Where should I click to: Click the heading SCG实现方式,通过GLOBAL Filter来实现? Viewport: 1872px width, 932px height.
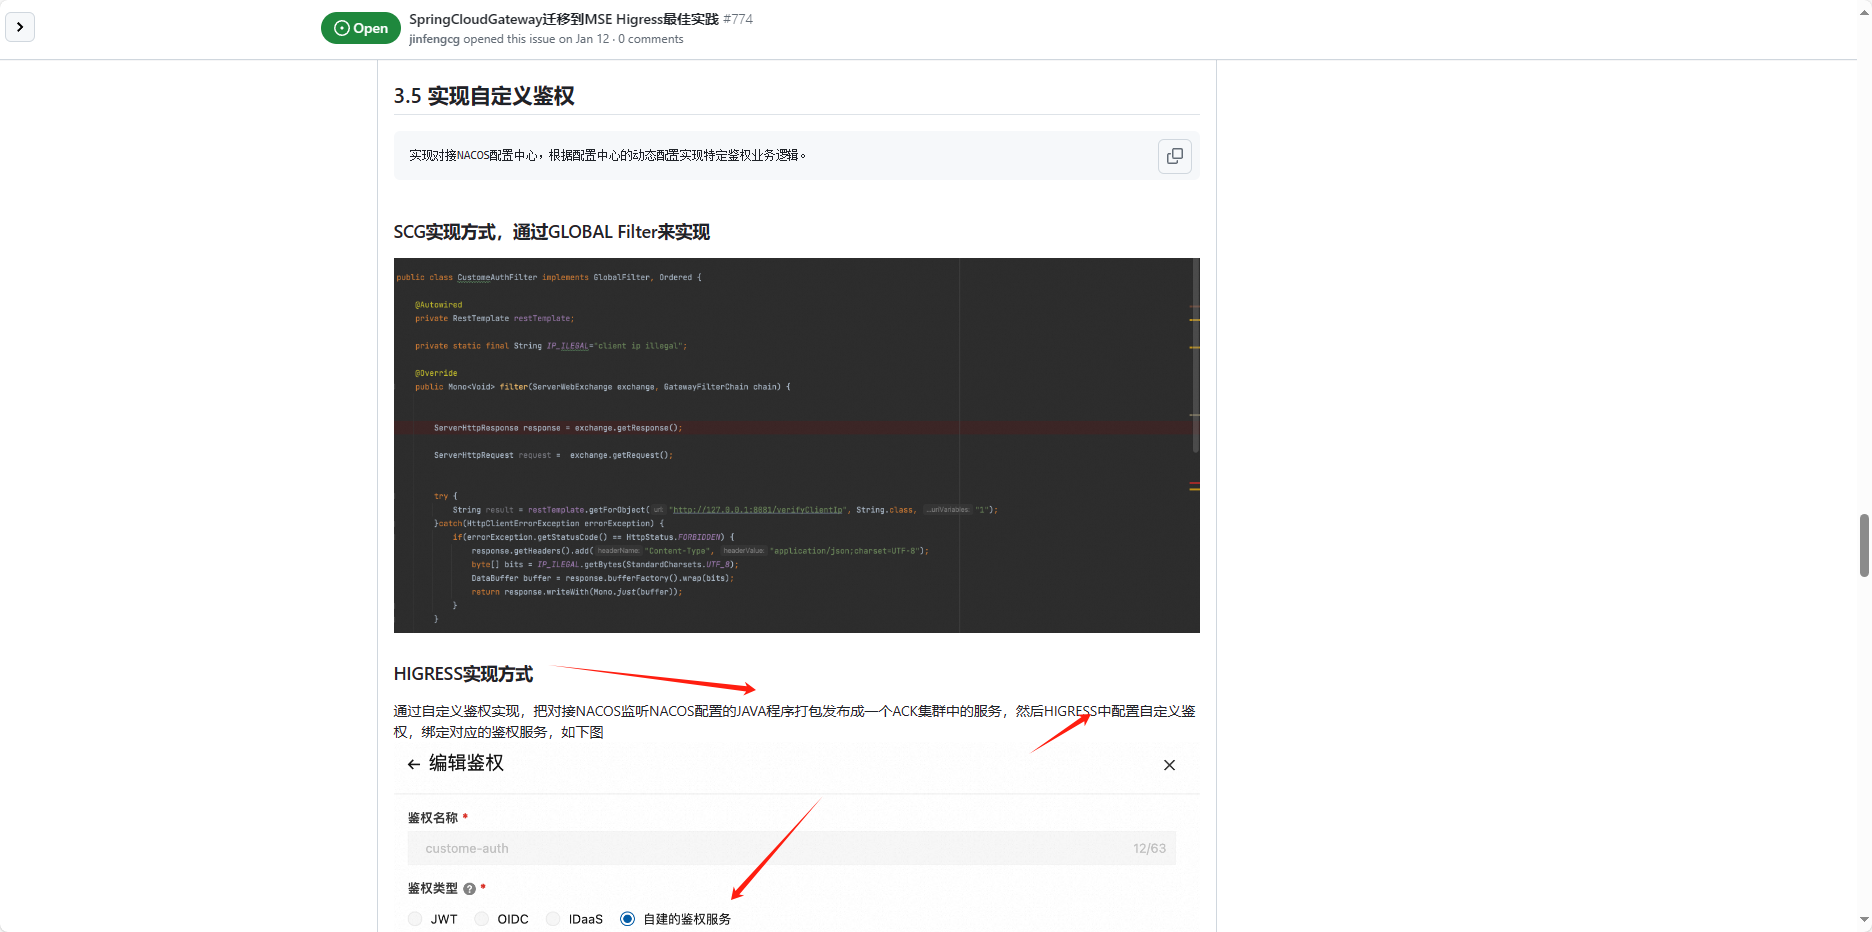tap(552, 232)
